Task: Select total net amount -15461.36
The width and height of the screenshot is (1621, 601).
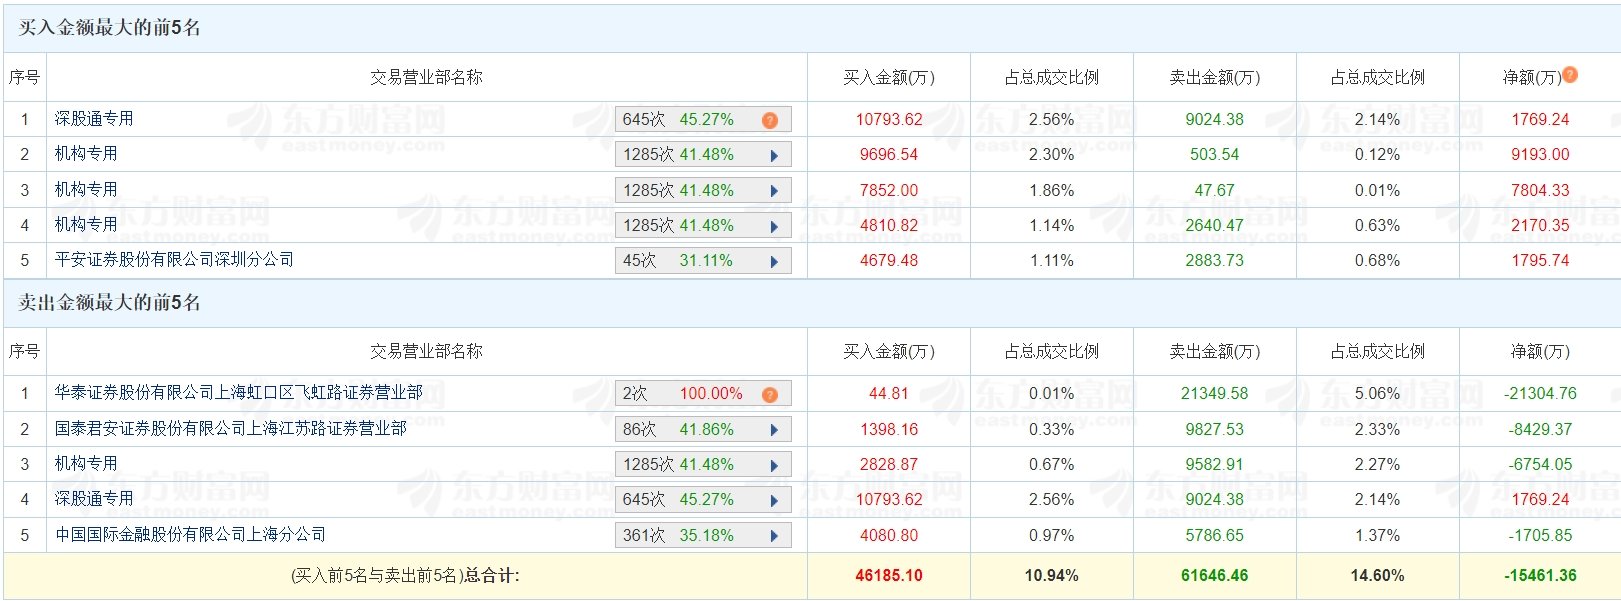Action: click(x=1540, y=576)
